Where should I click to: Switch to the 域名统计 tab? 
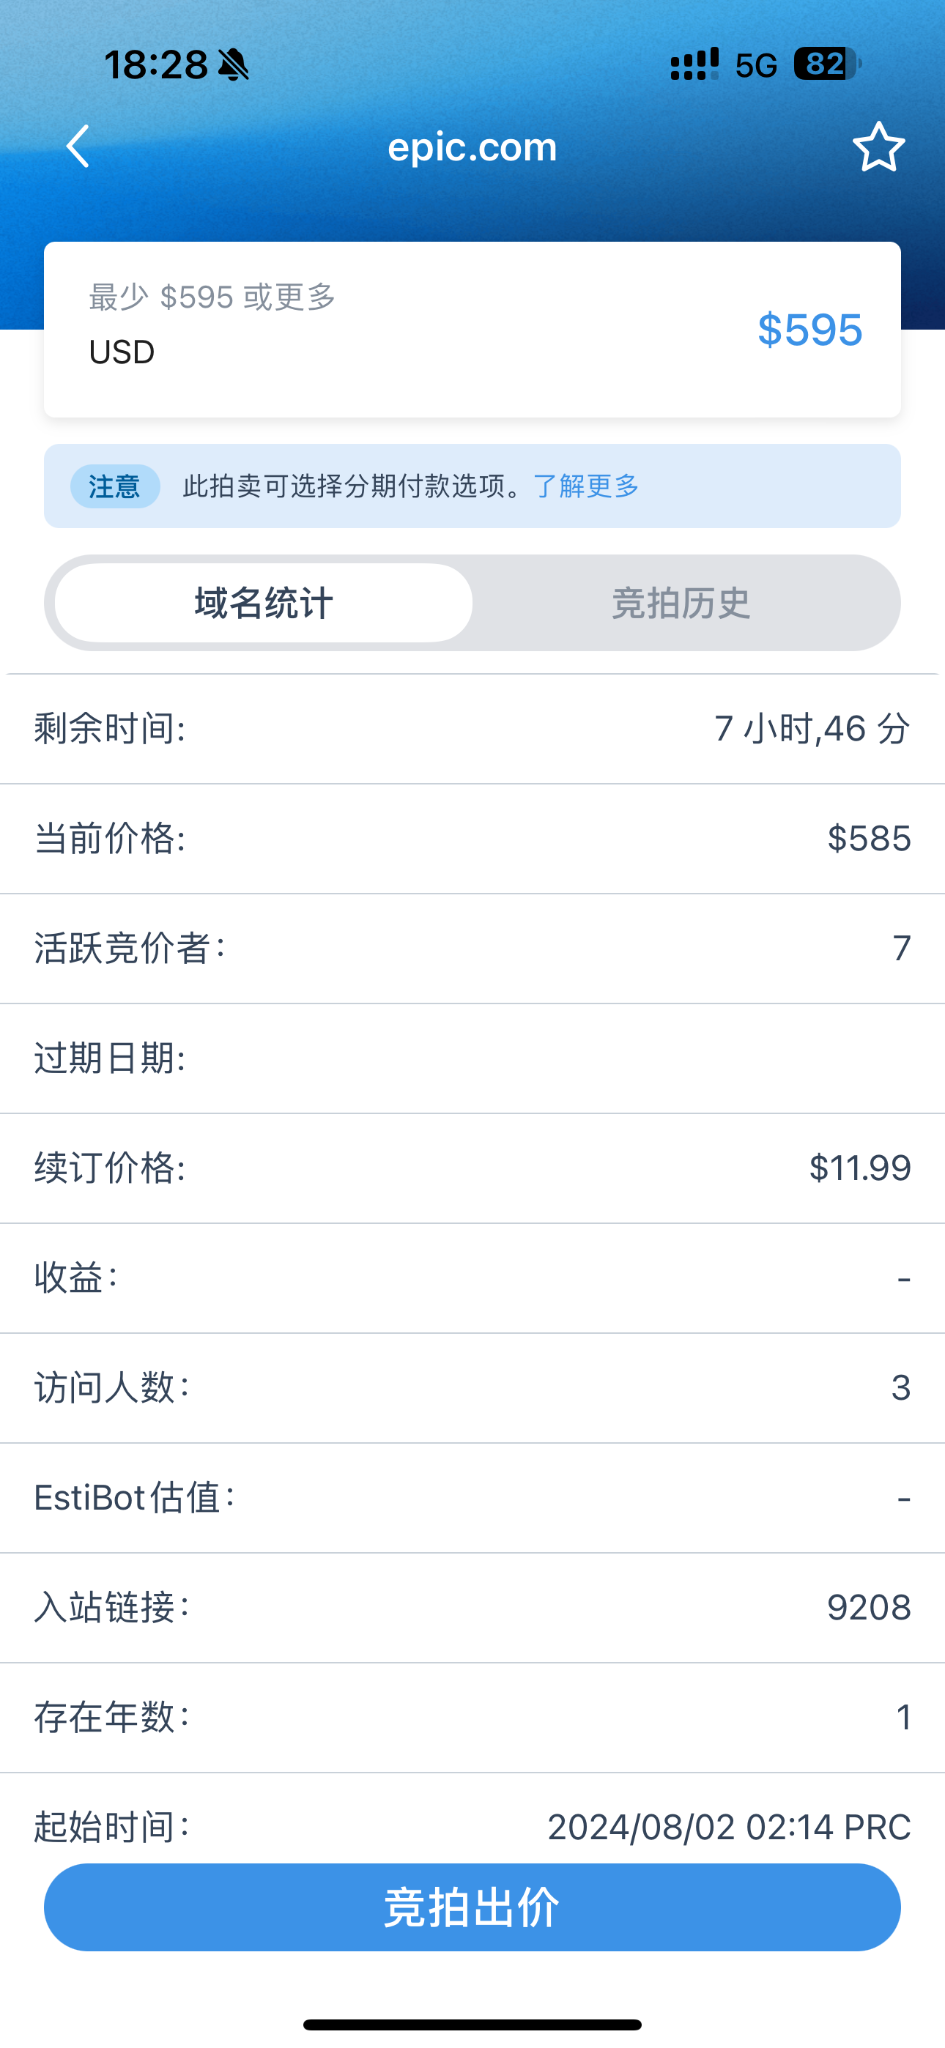click(264, 603)
